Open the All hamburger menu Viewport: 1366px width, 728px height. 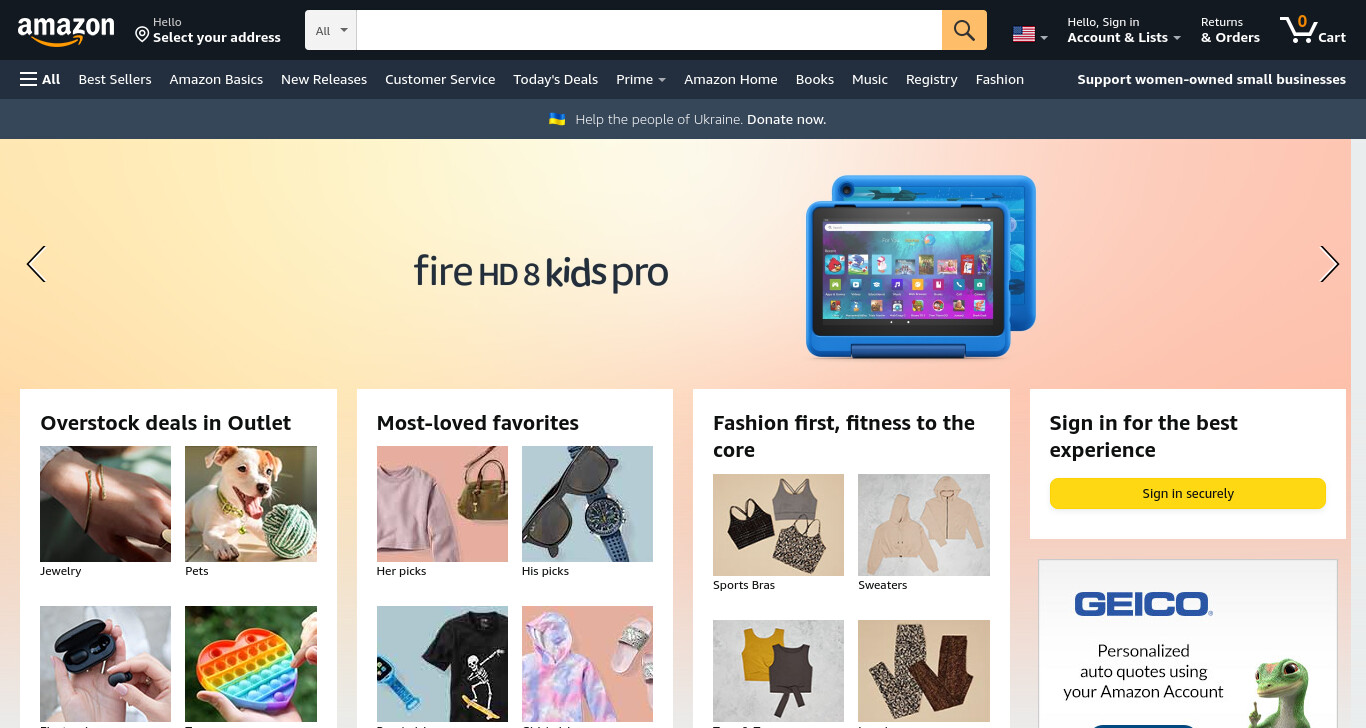click(40, 79)
